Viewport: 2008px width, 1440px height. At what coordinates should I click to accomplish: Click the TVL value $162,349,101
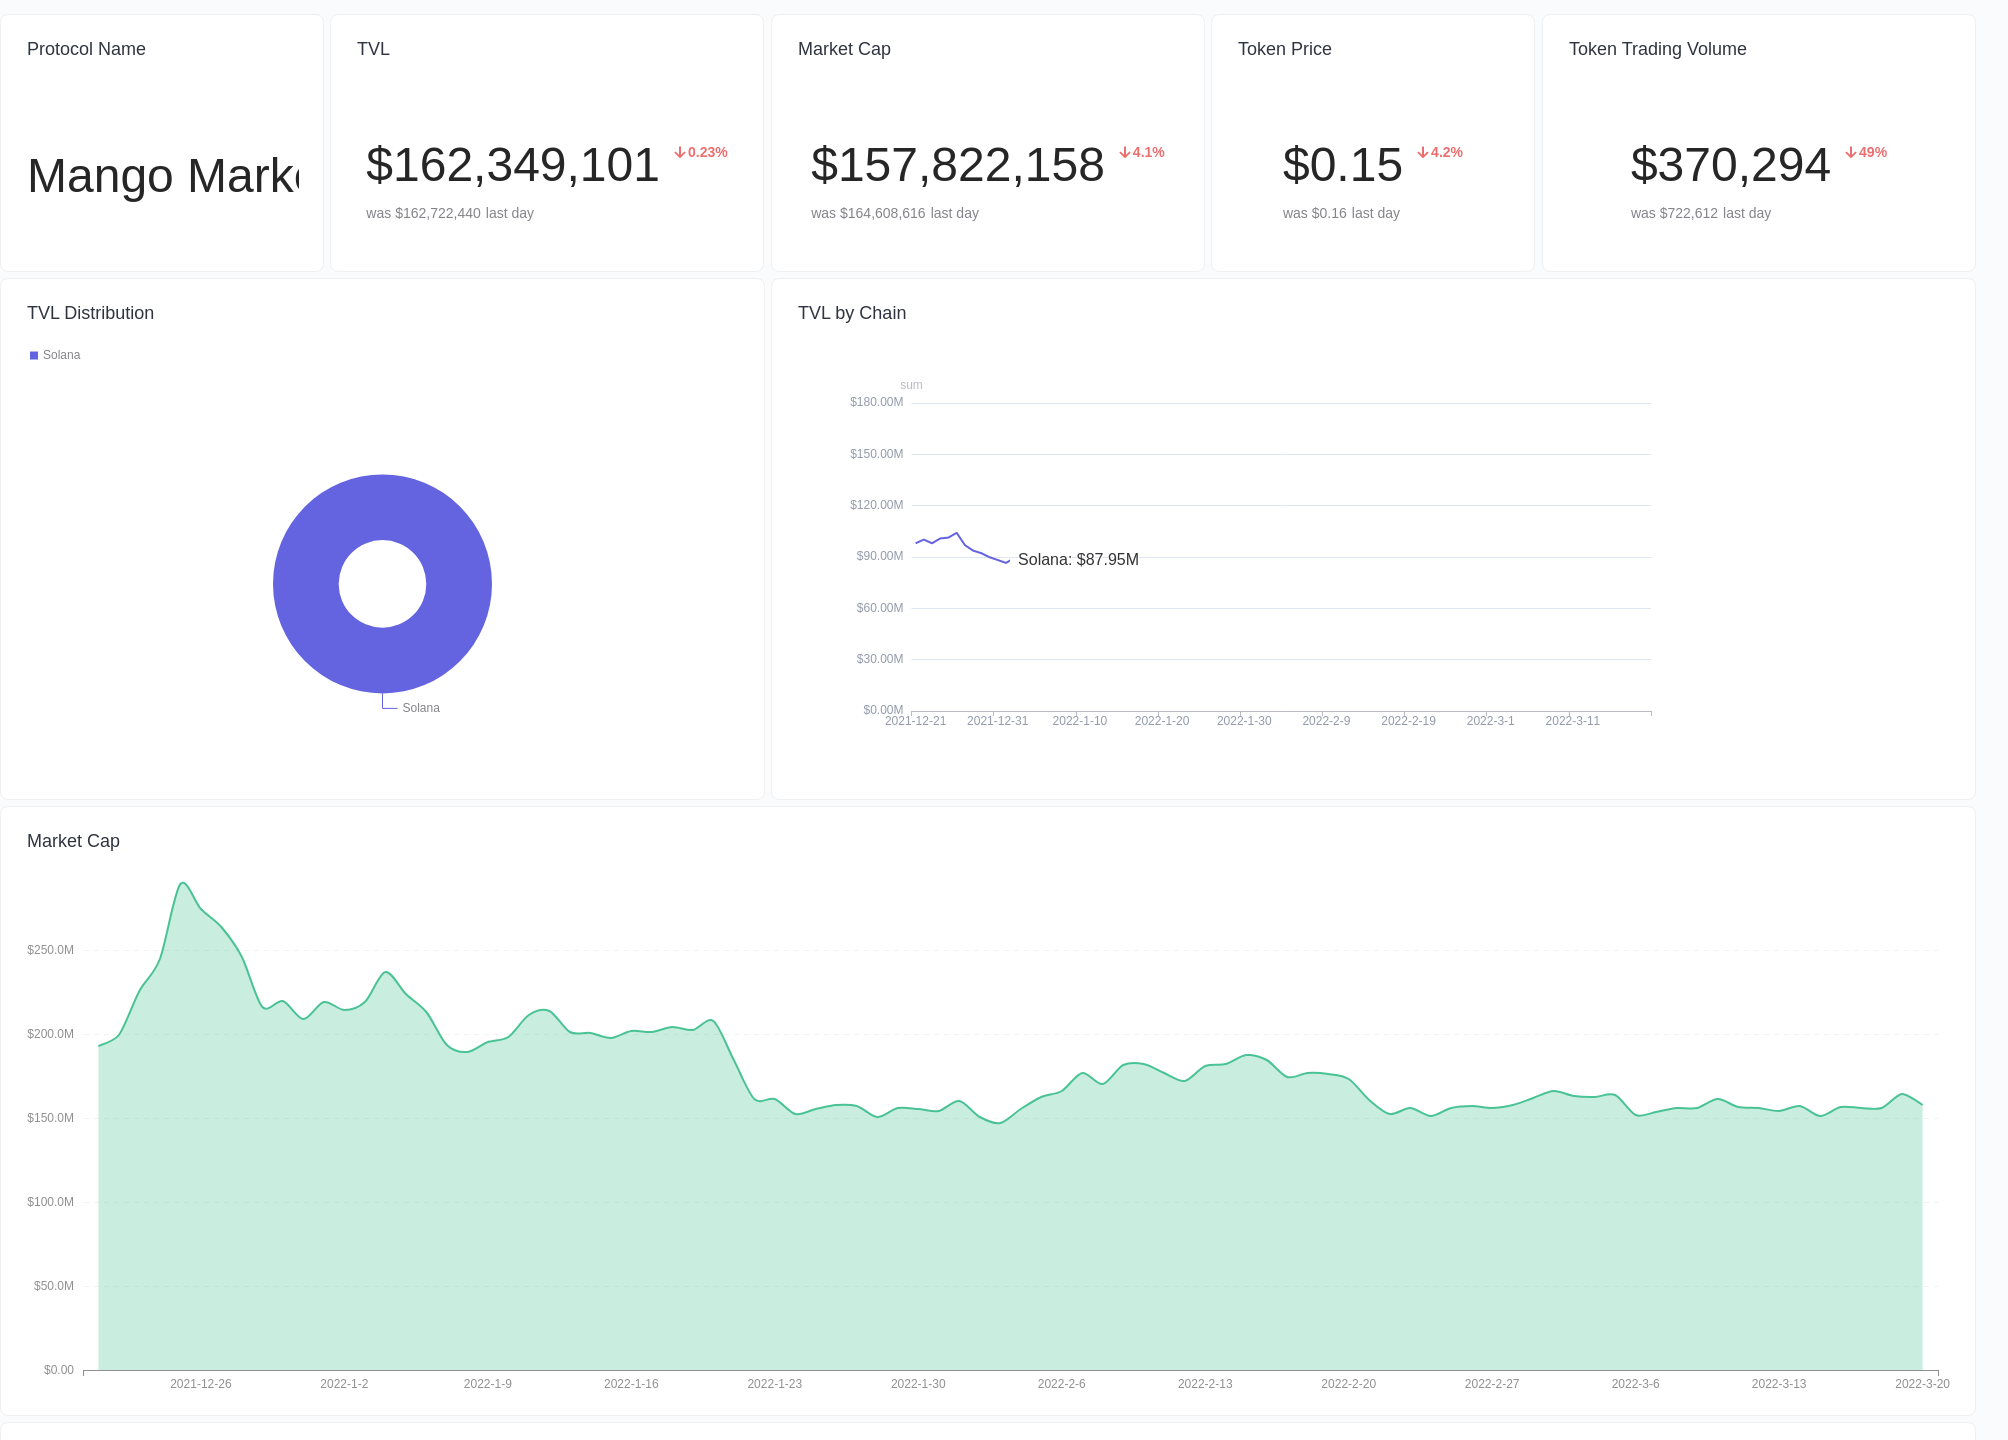coord(513,165)
